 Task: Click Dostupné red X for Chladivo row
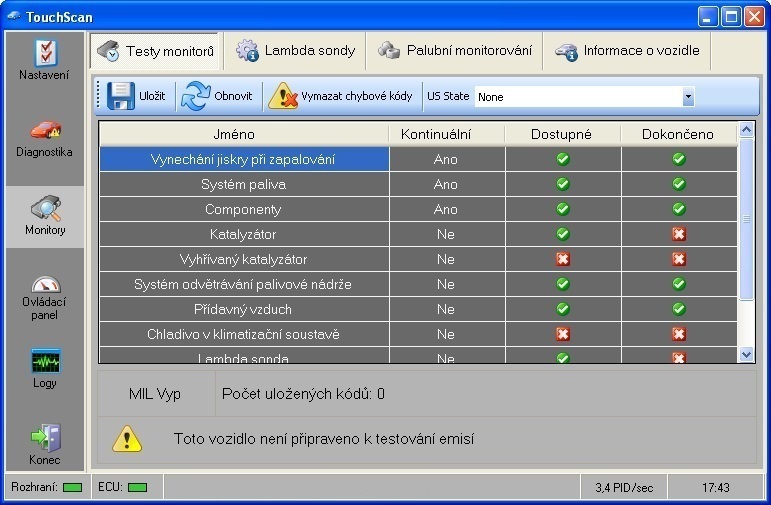[x=563, y=334]
